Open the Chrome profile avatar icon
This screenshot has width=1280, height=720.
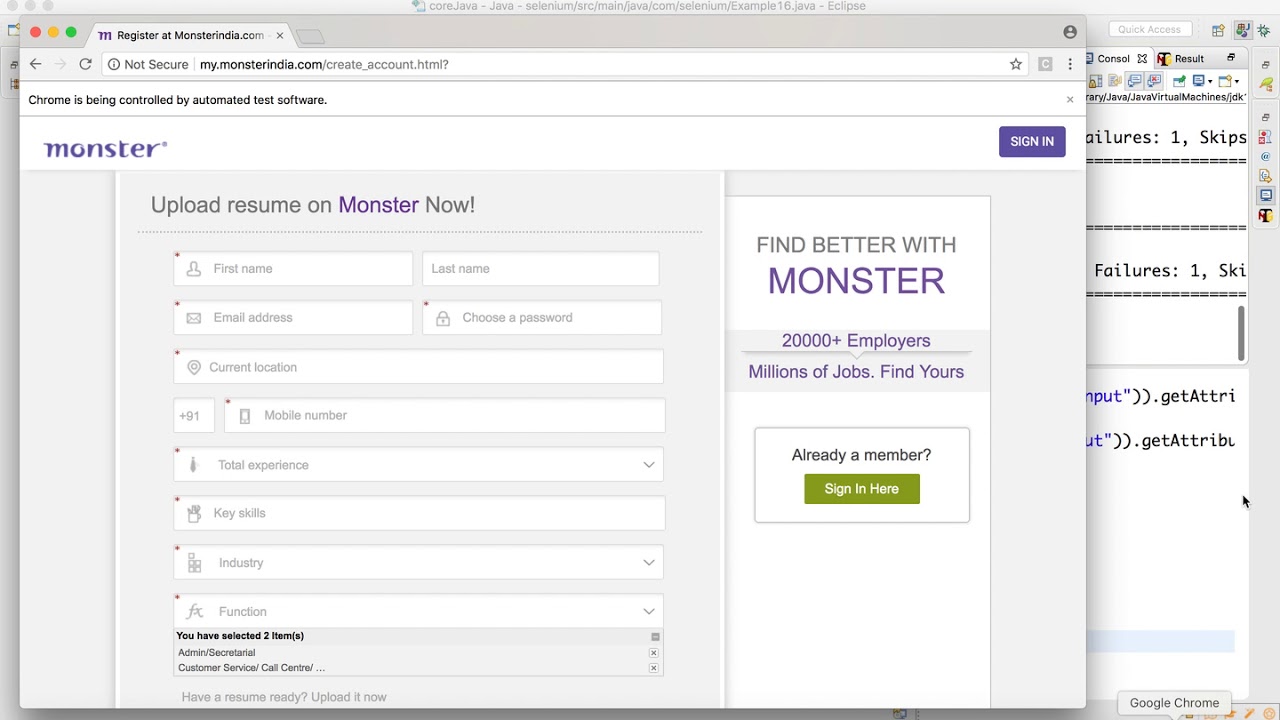click(x=1070, y=32)
